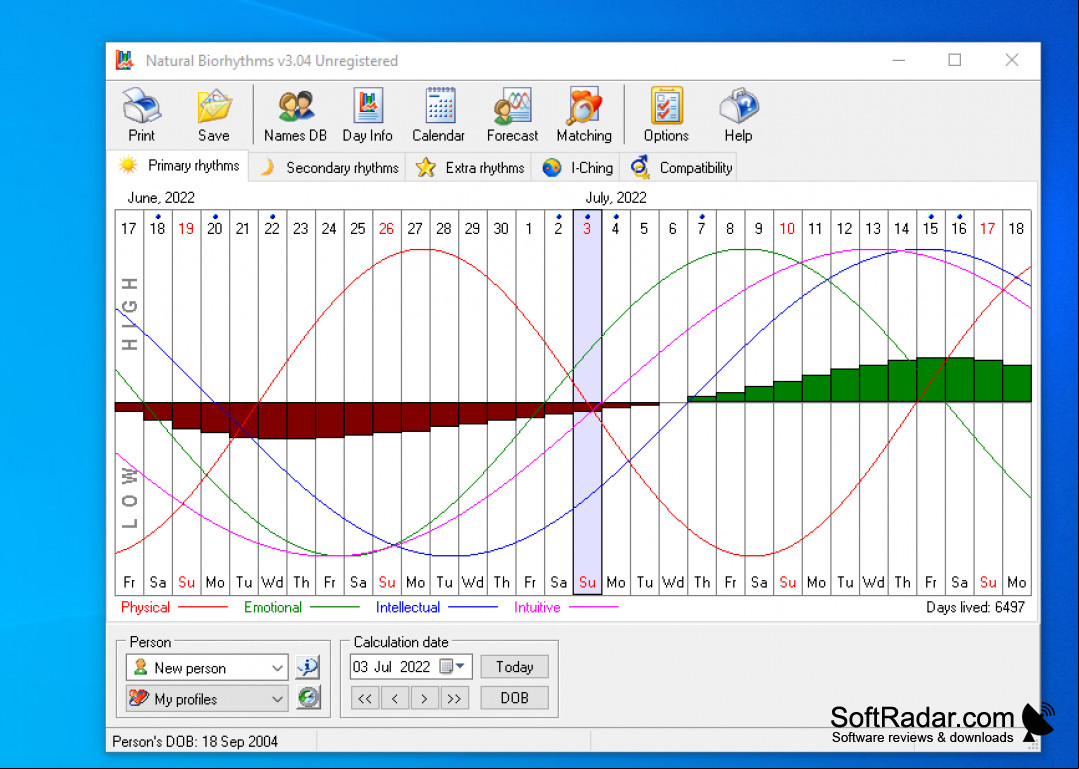Select highlighted July 3 column in chart
The image size is (1079, 769).
click(x=587, y=402)
